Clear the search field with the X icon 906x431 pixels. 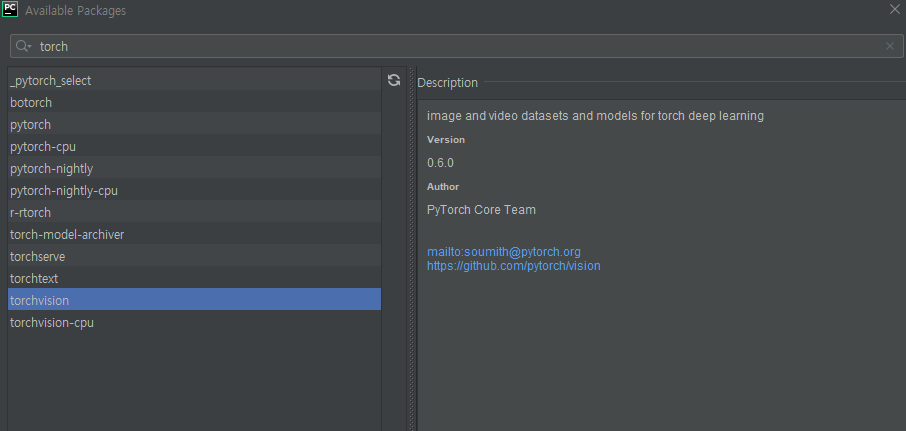pyautogui.click(x=890, y=46)
